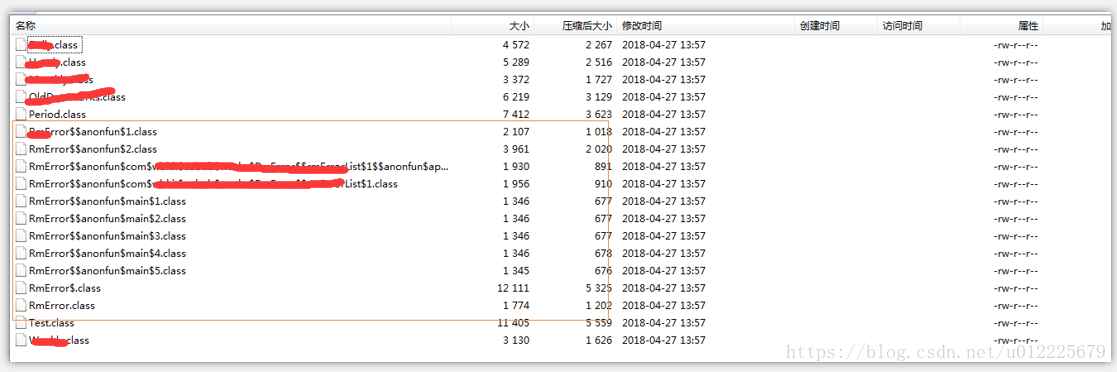Click the file icon in the 6 219 size row
This screenshot has width=1117, height=372.
click(x=21, y=97)
